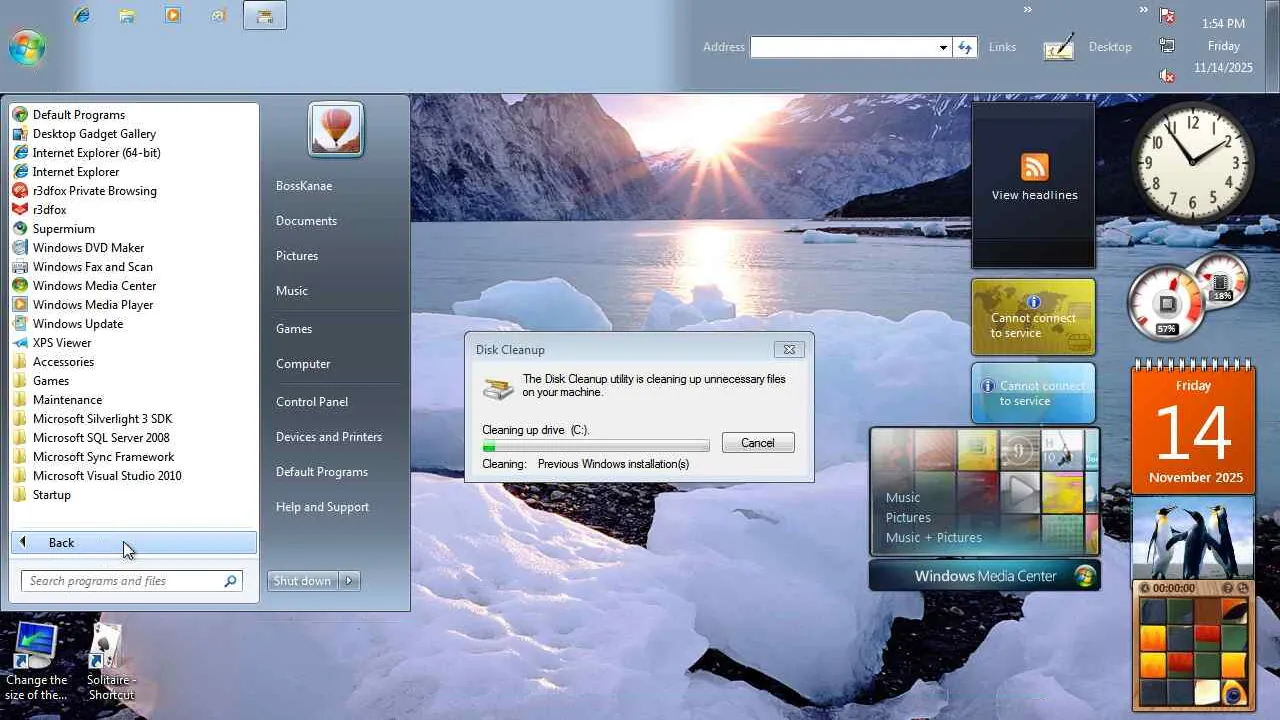Click the Default Programs icon in programs list
Image resolution: width=1280 pixels, height=720 pixels.
click(20, 115)
